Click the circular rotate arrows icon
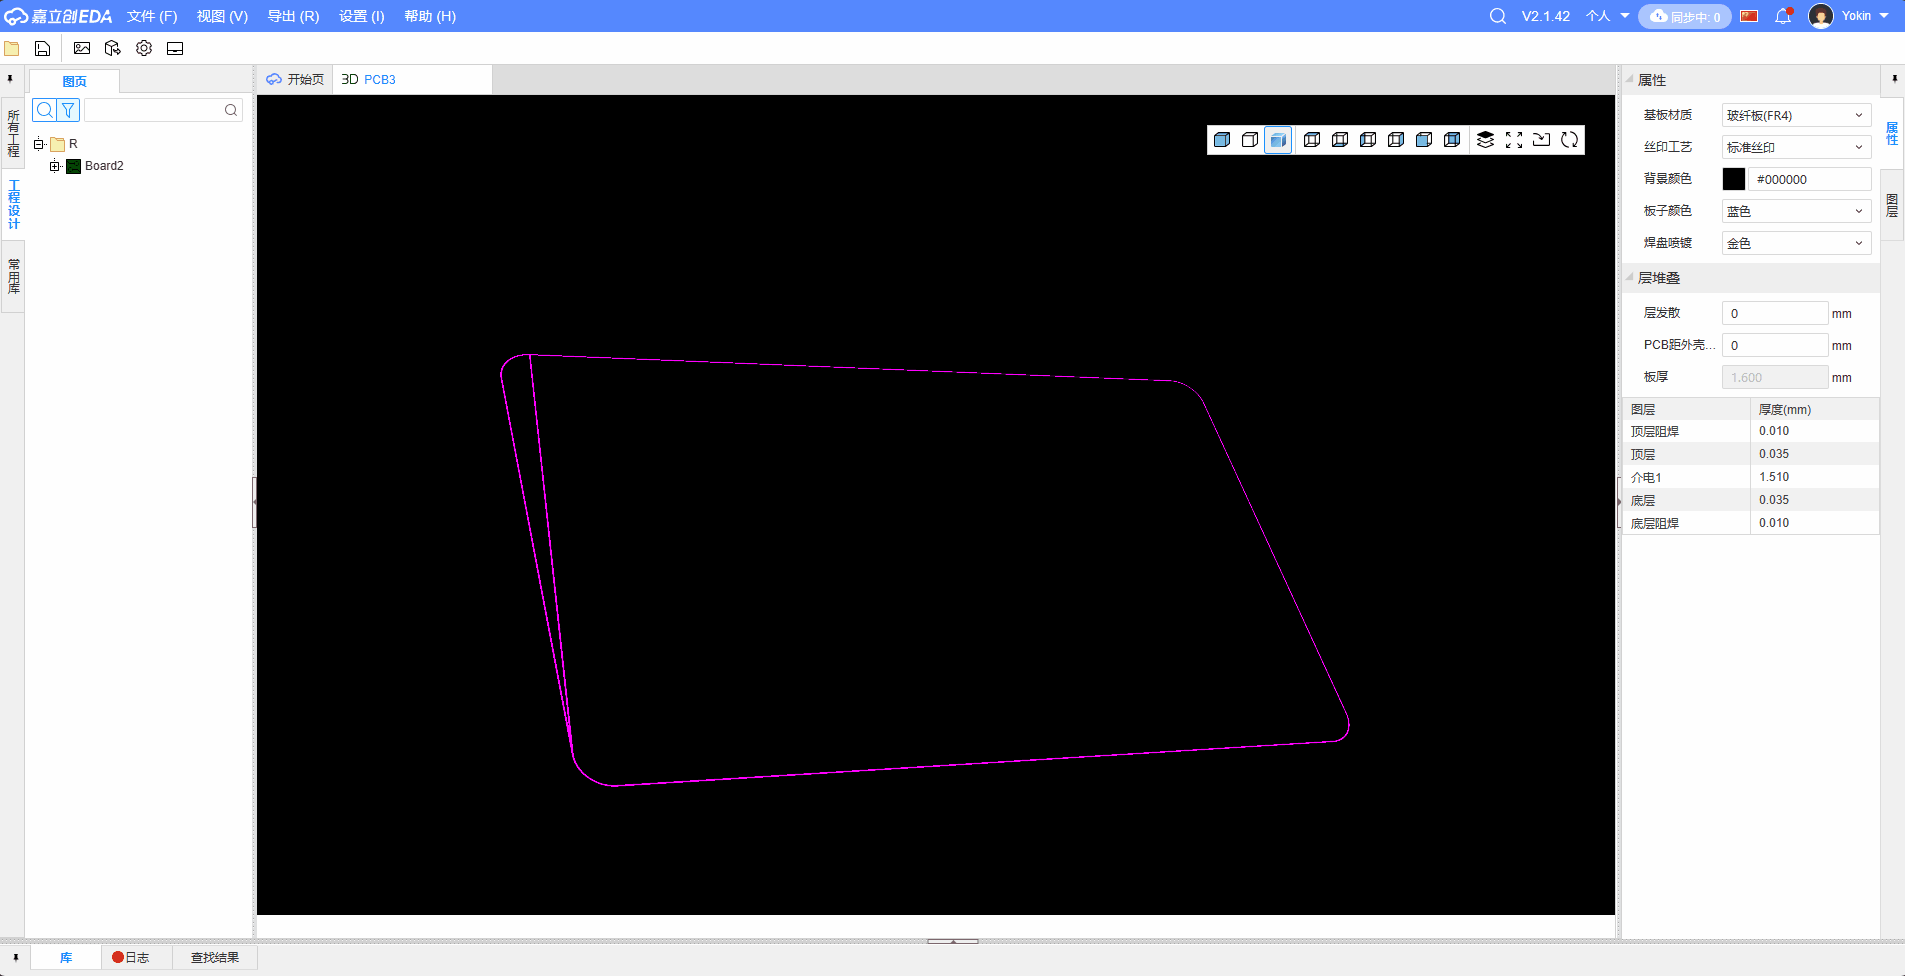Screen dimensions: 1905x976 click(x=1570, y=140)
